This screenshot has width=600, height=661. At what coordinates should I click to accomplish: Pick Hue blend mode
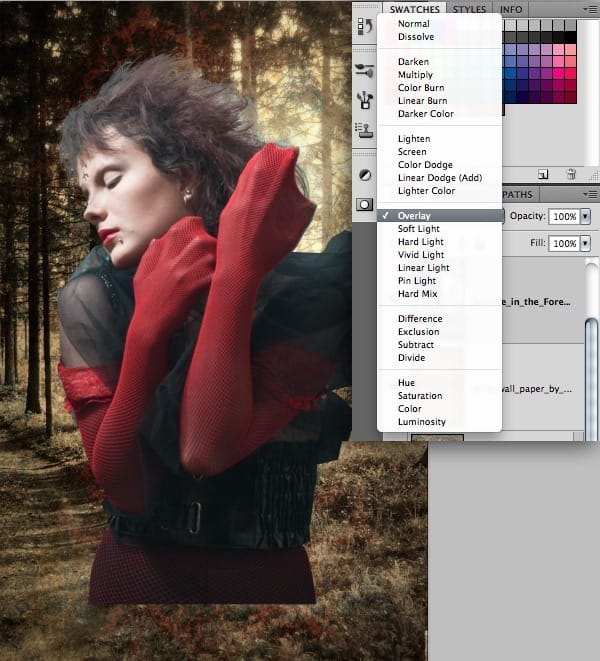(439, 383)
